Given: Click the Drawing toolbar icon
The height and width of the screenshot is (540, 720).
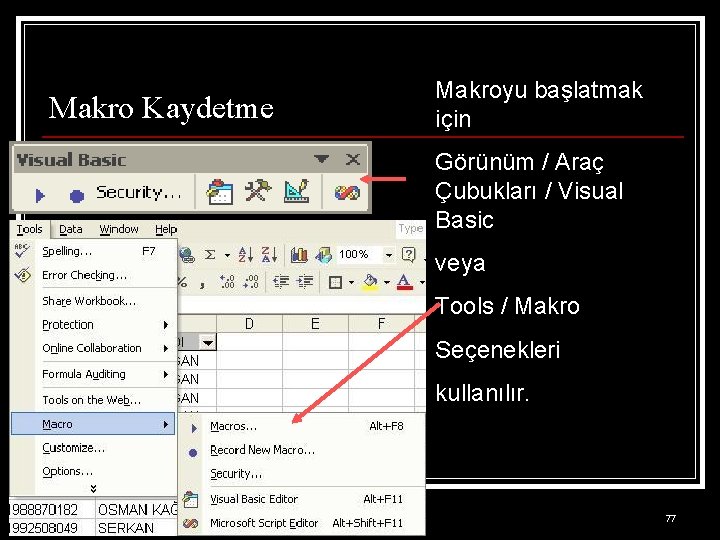Looking at the screenshot, I should click(x=323, y=255).
